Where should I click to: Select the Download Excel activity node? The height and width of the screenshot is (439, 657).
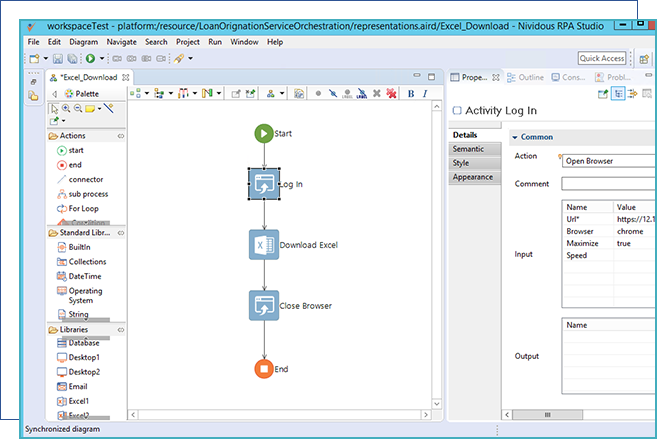click(264, 245)
